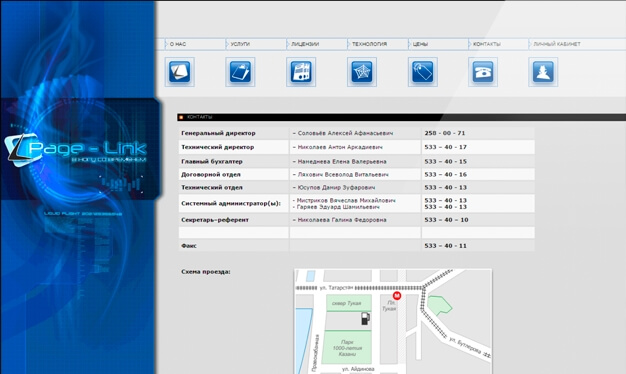
Task: Click the Николаева Галина Федоровна name
Action: (x=342, y=220)
